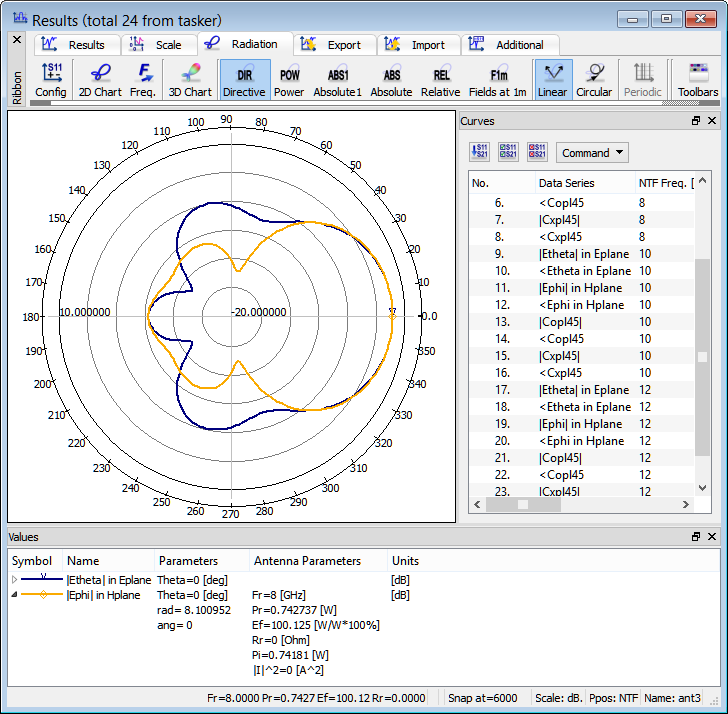Open the Command dropdown in Curves panel

click(593, 153)
